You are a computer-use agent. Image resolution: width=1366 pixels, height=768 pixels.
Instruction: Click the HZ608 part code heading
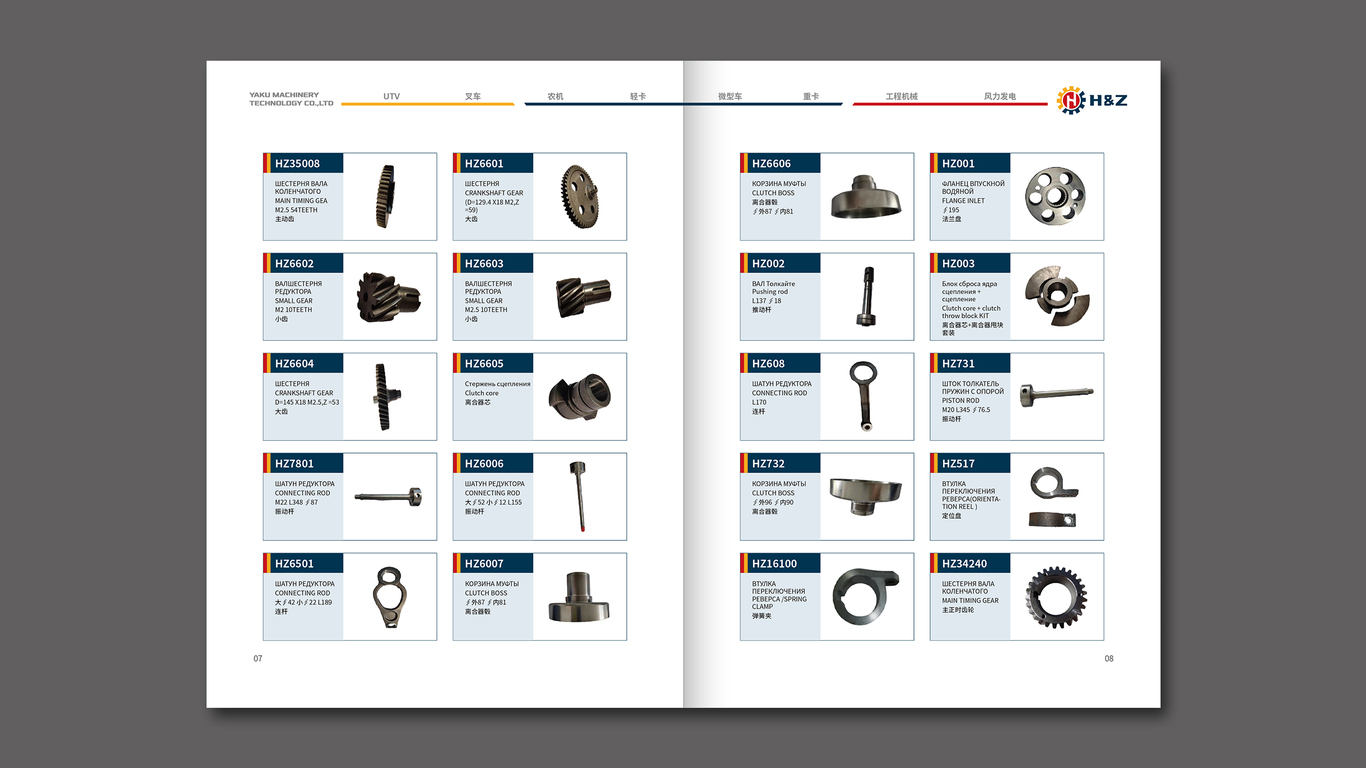(768, 364)
